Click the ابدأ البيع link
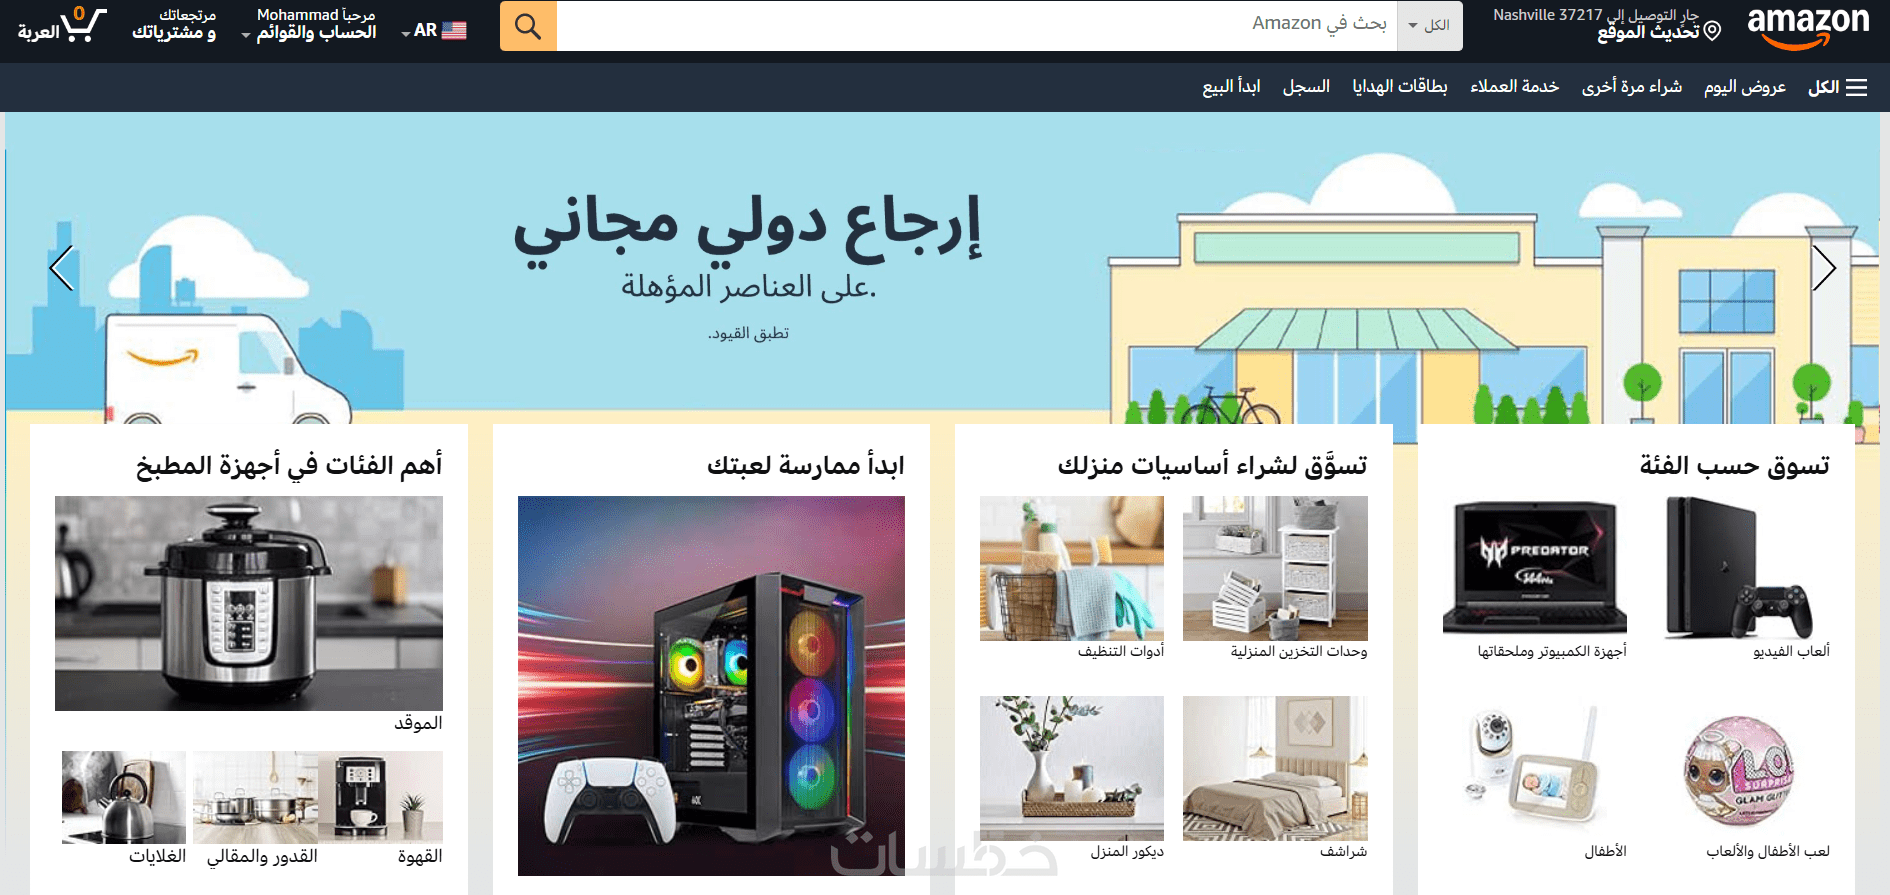1890x895 pixels. tap(1231, 87)
